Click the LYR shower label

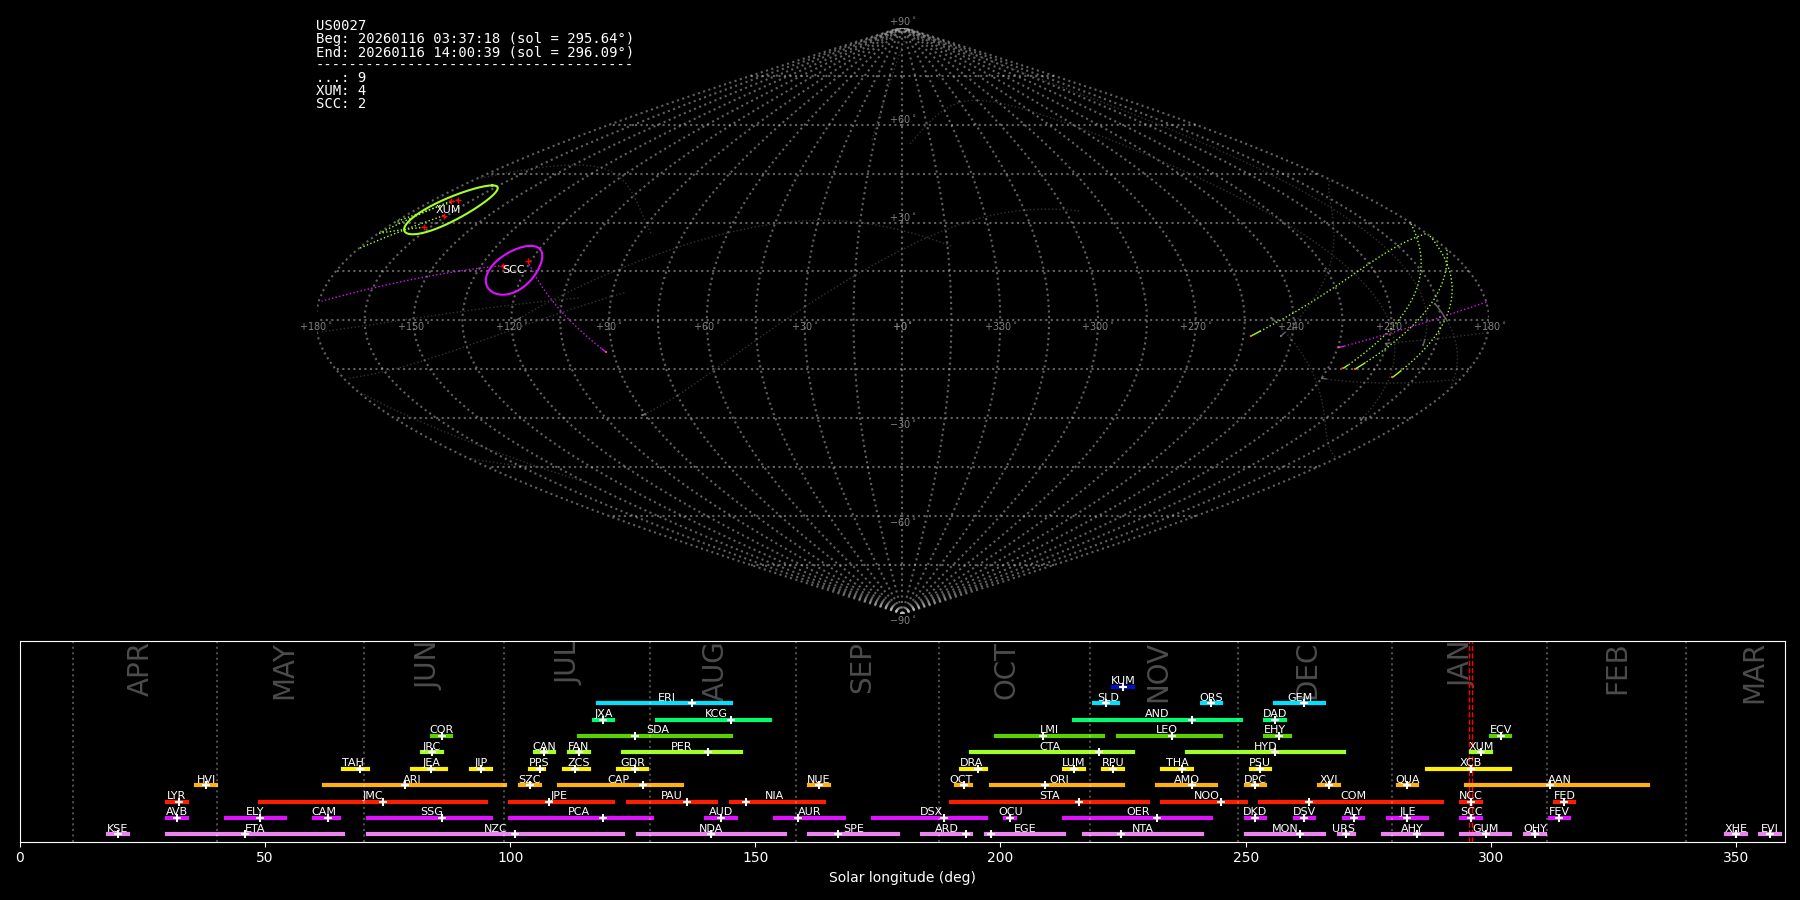pos(176,796)
